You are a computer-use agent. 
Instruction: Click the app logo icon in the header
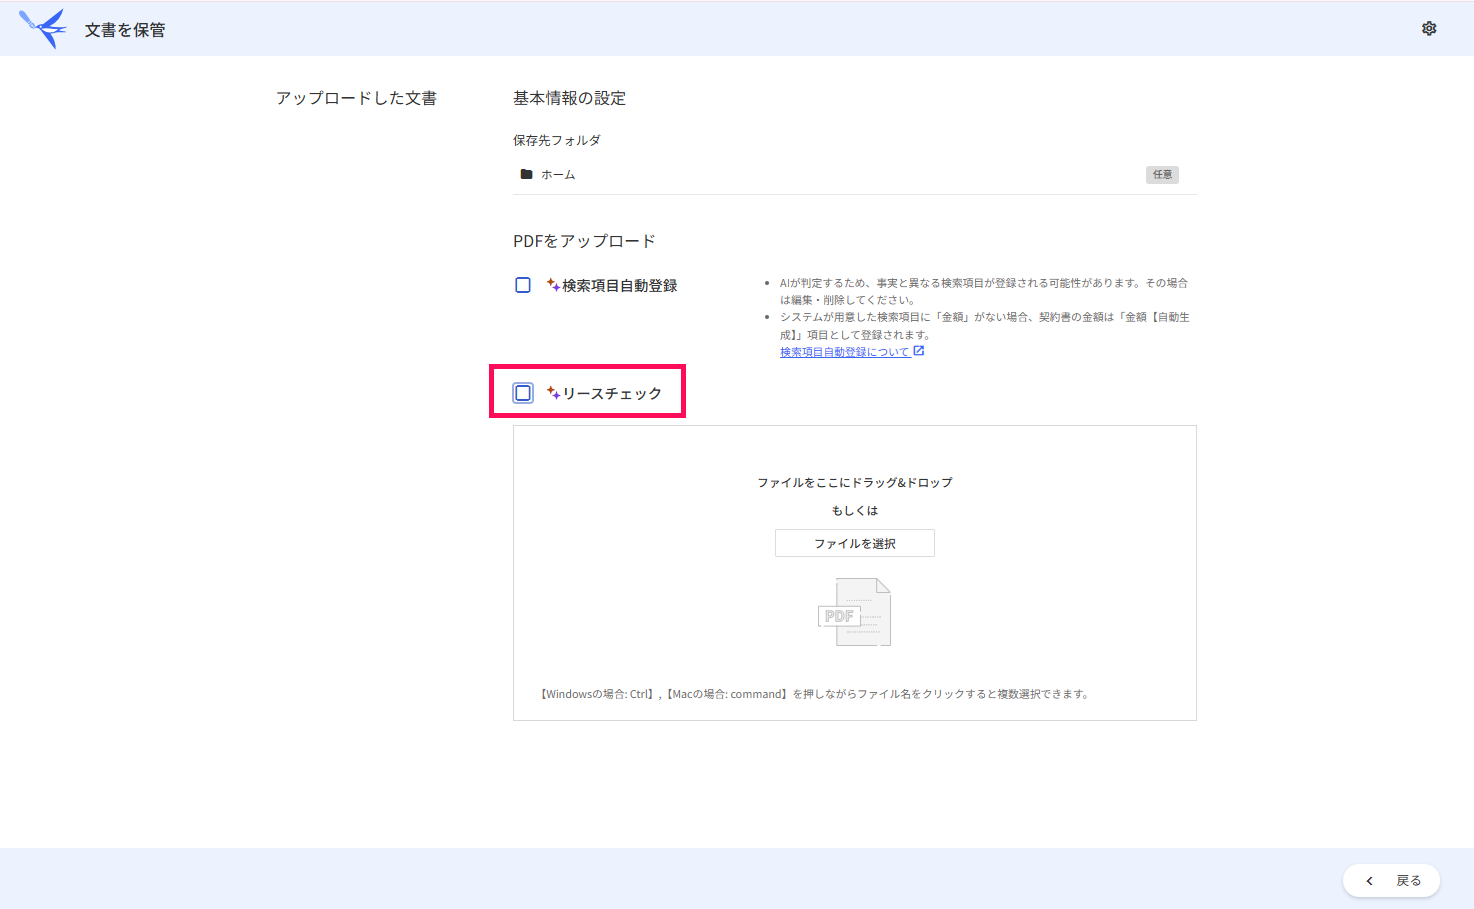click(x=42, y=27)
